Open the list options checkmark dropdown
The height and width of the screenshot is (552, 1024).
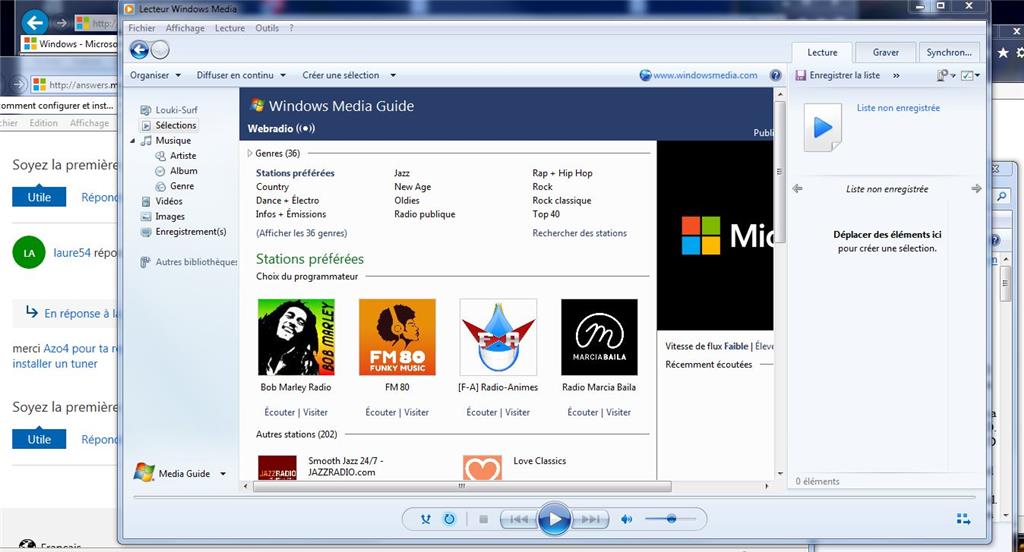[970, 75]
